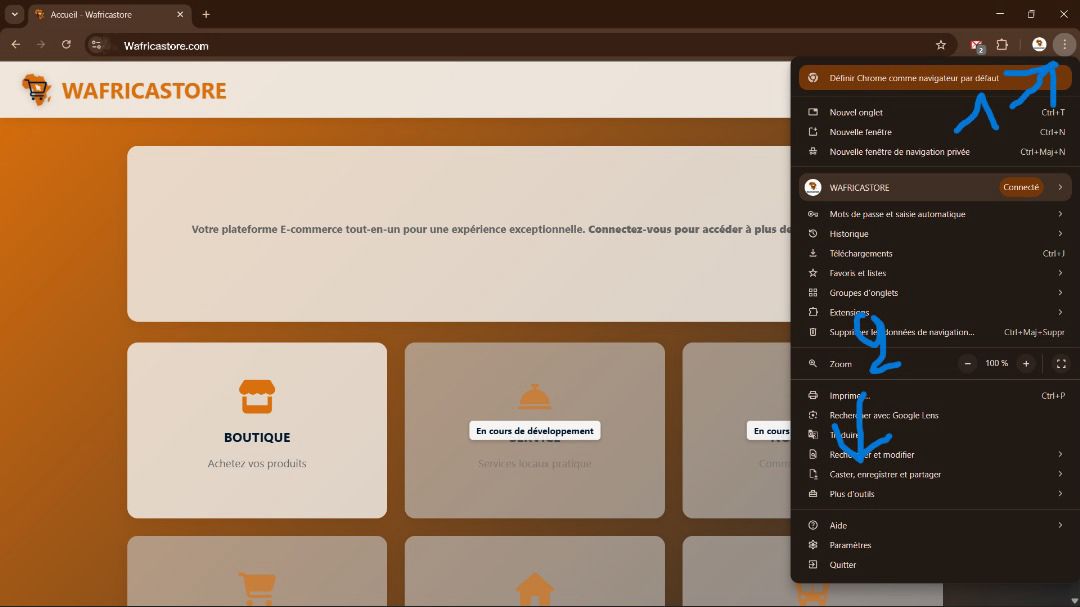
Task: Open the tab search dropdown arrow
Action: coord(14,14)
